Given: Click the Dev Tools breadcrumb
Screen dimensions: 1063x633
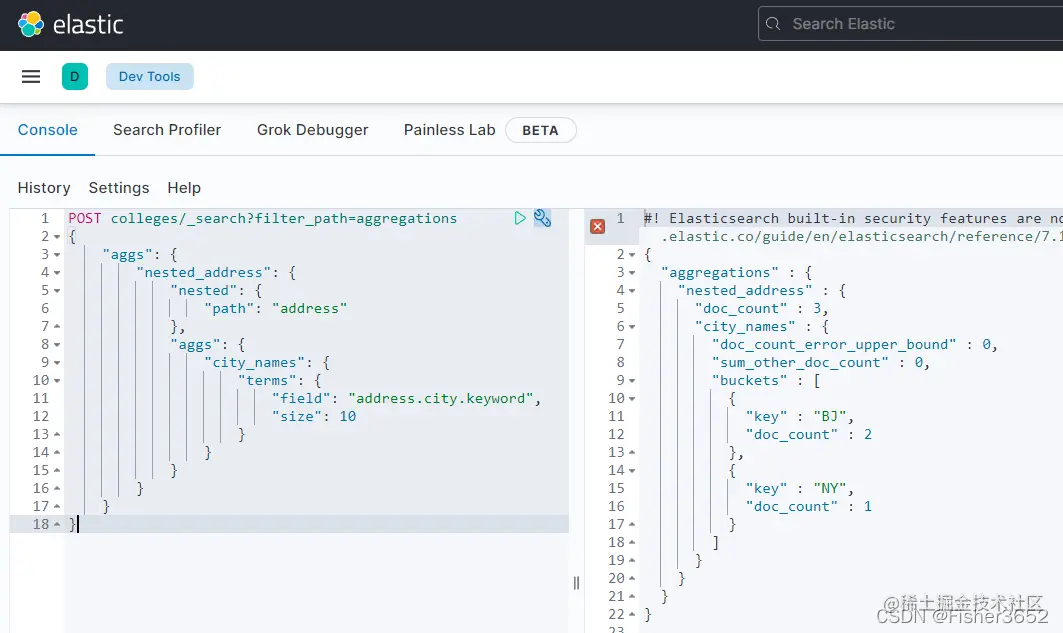Looking at the screenshot, I should (x=149, y=77).
